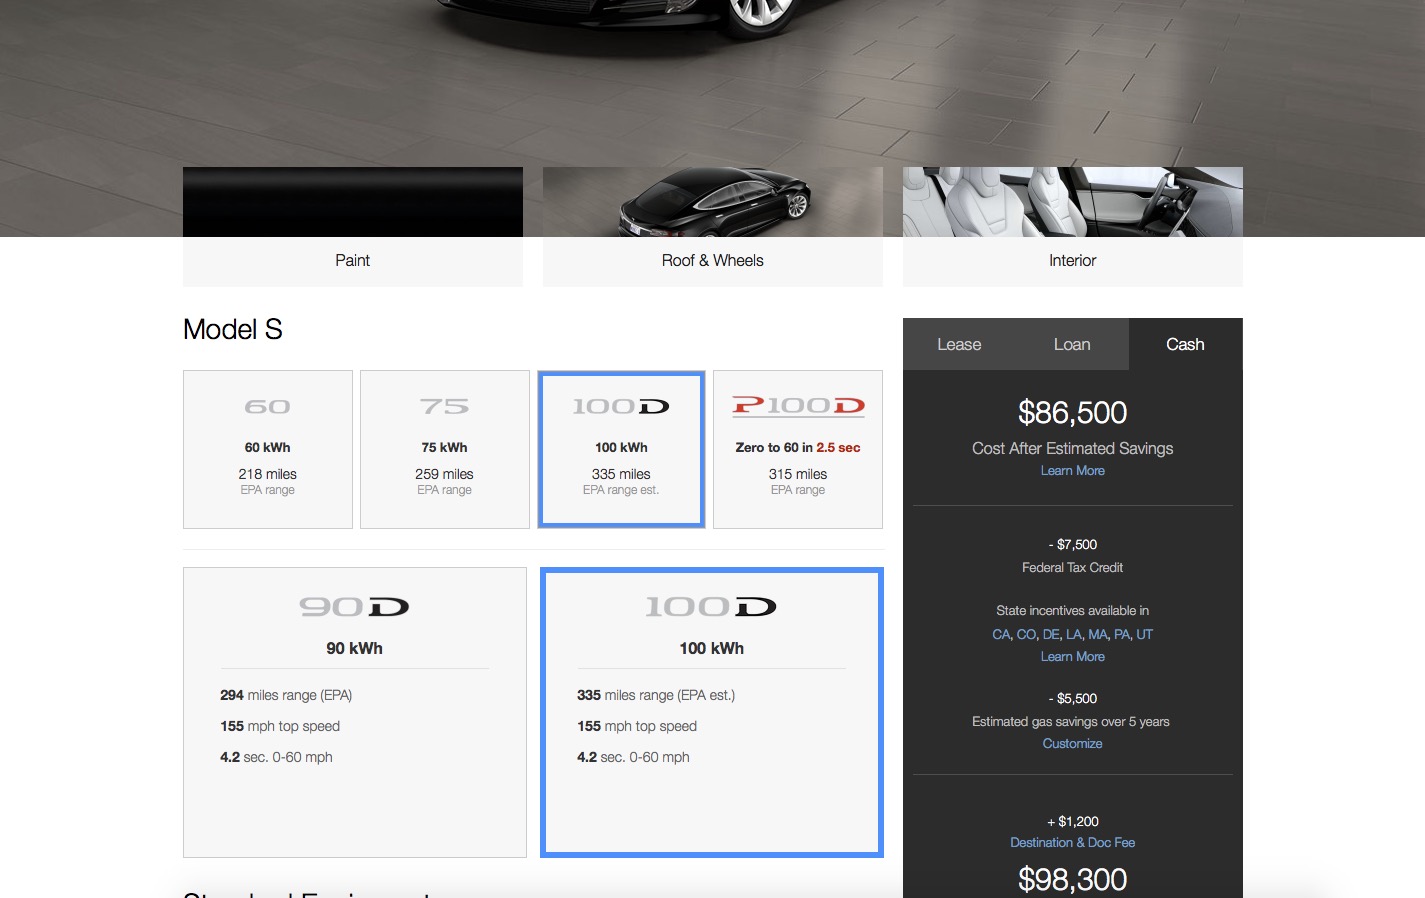Select the 75 kWh battery option
1425x898 pixels.
[445, 449]
